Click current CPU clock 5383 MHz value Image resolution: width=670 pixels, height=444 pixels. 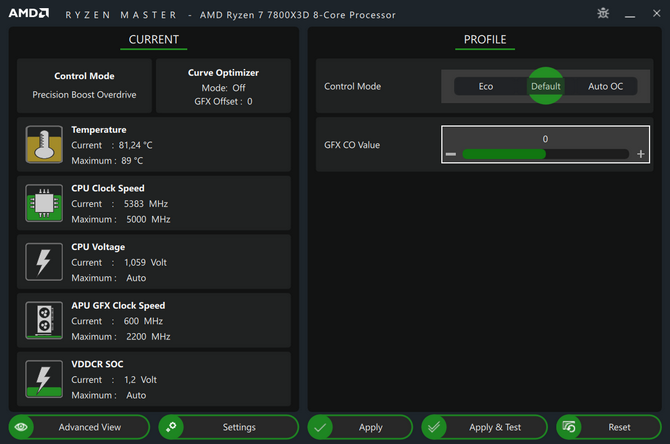coord(146,204)
